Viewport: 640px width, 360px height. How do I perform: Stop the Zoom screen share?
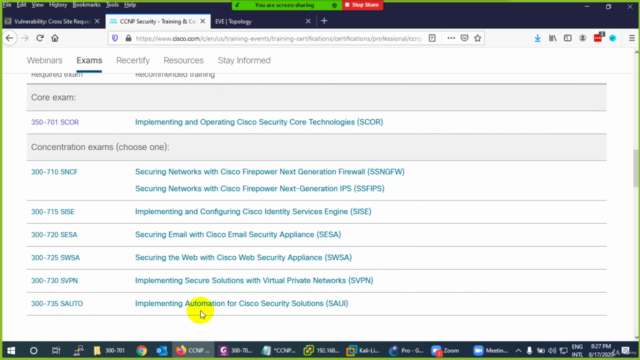362,5
